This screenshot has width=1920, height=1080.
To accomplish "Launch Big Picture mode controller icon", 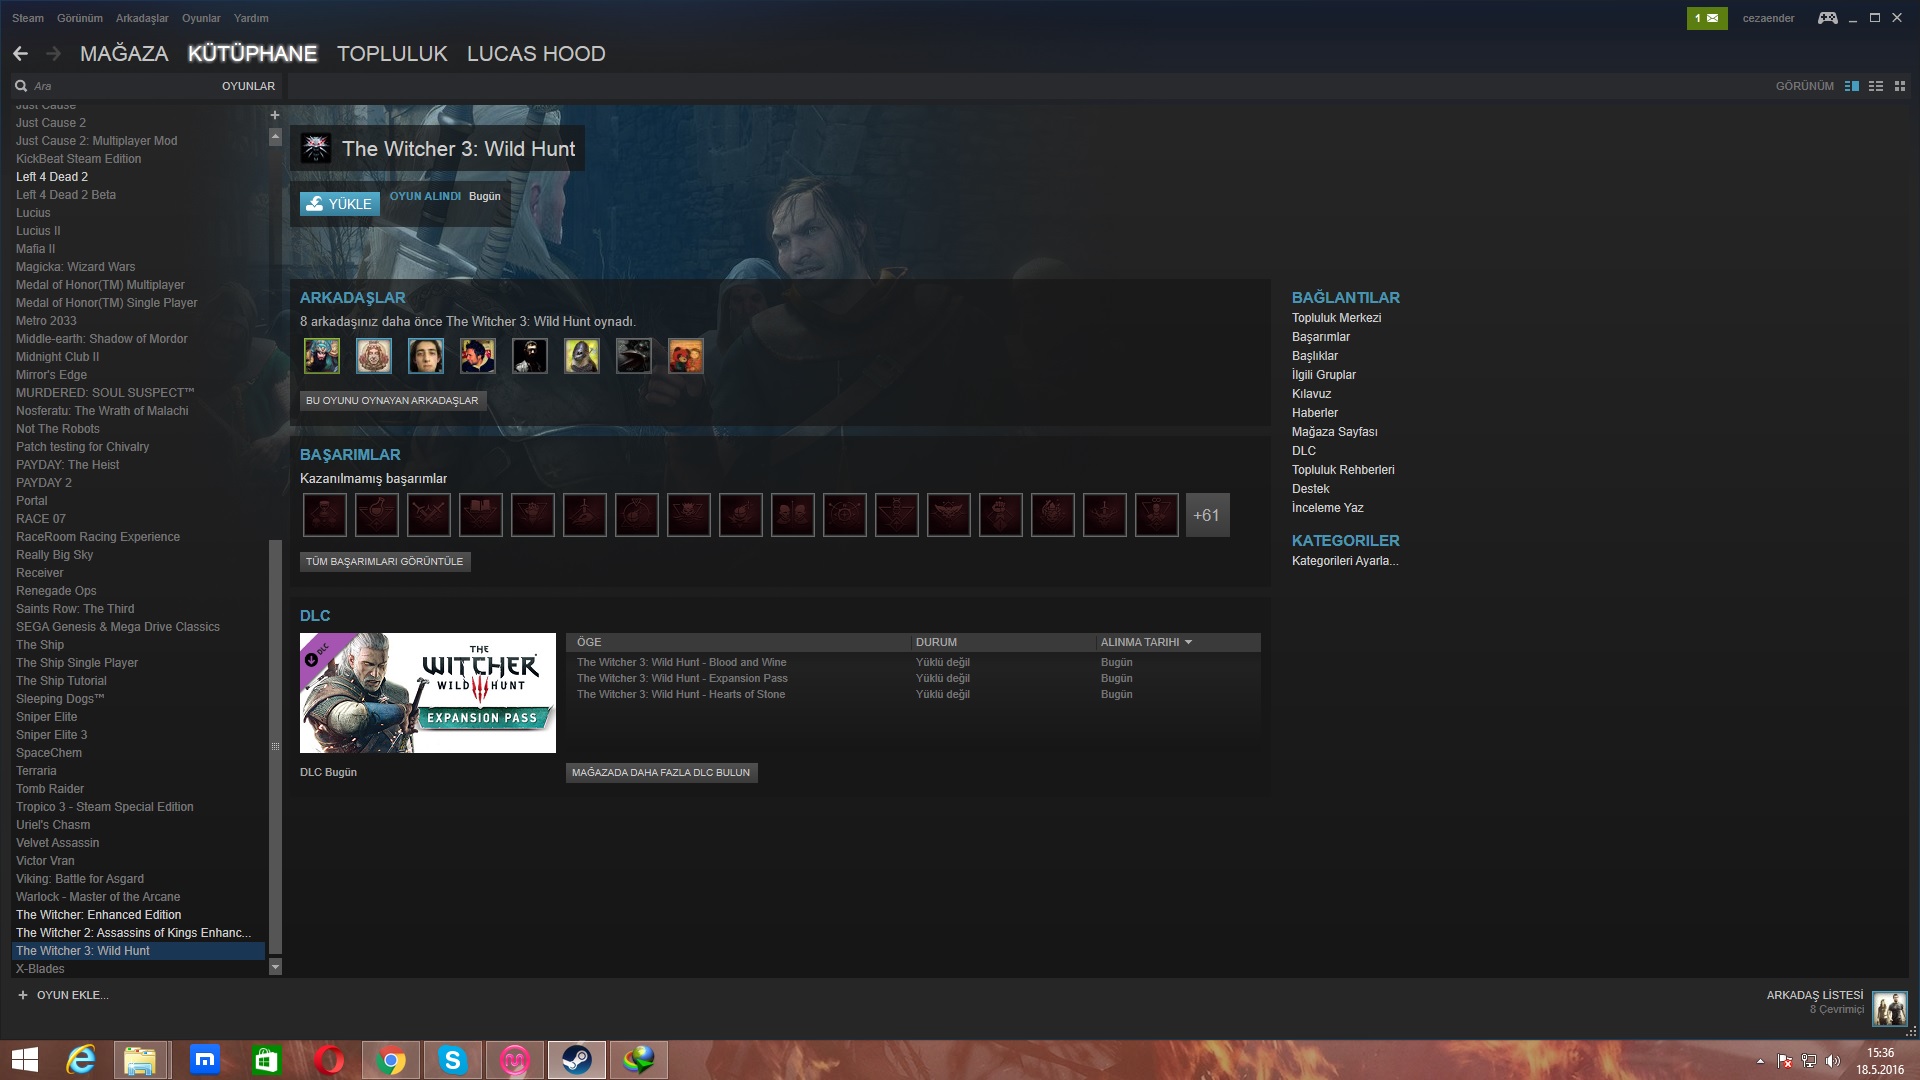I will tap(1827, 18).
